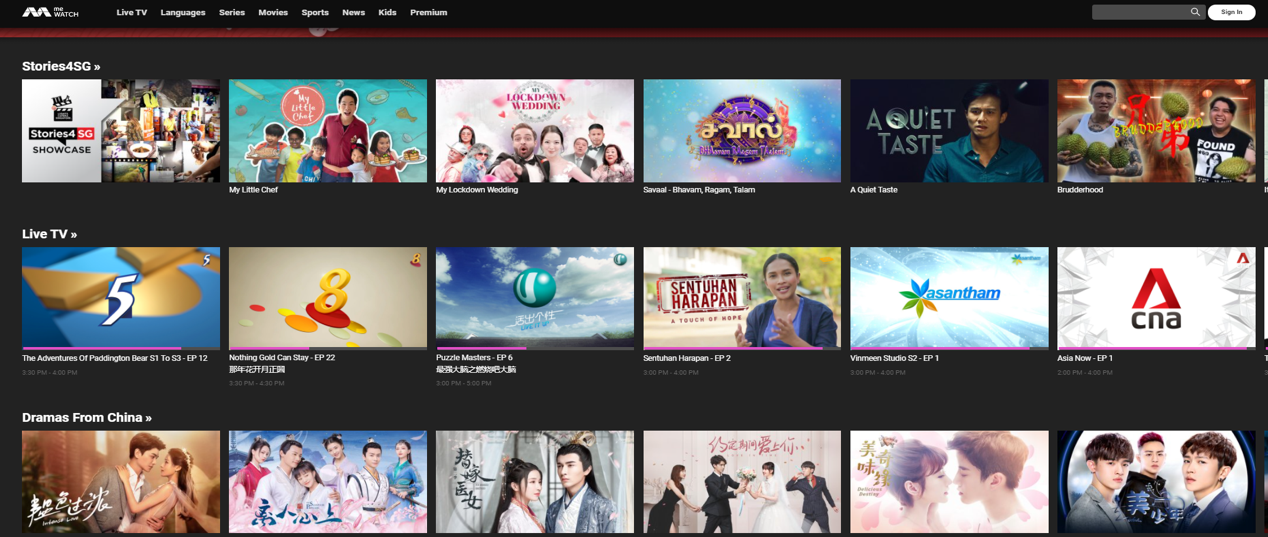Click Vasantham corner logo icon
This screenshot has height=537, width=1268.
pos(1024,259)
